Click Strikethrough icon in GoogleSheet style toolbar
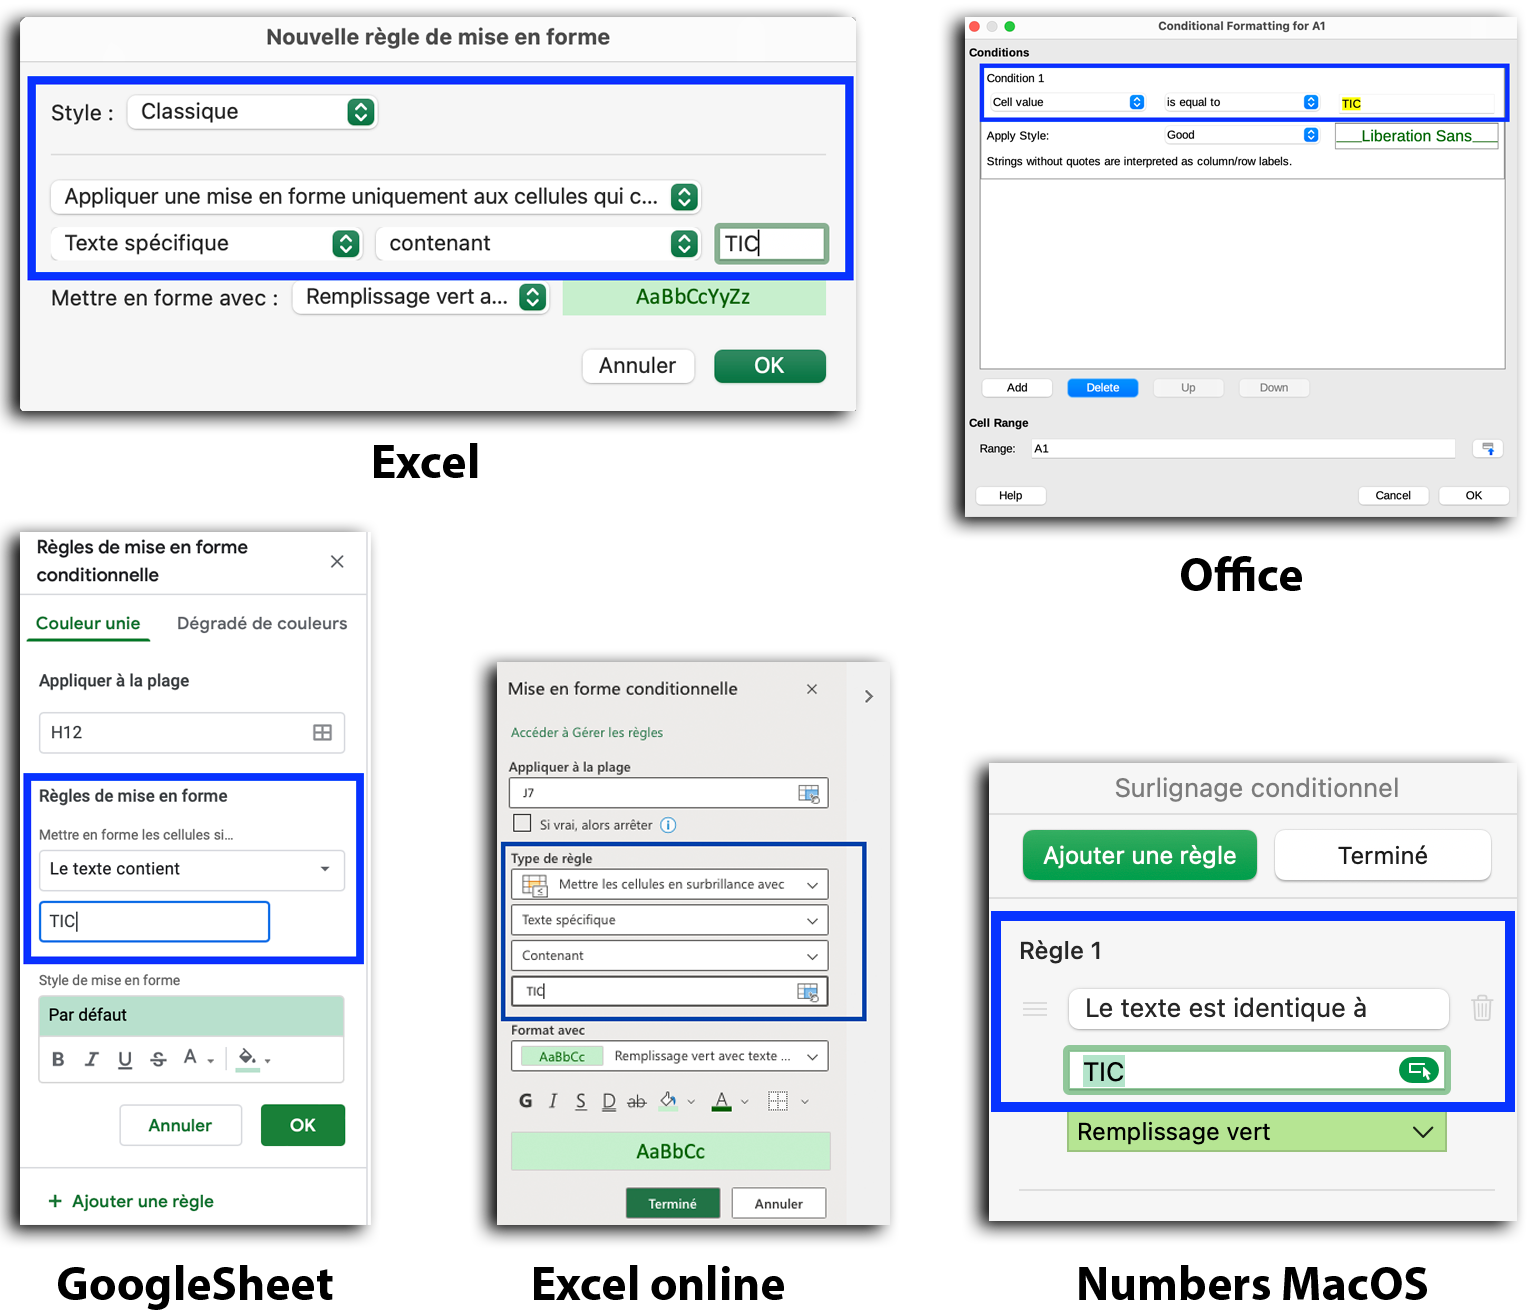 (158, 1059)
